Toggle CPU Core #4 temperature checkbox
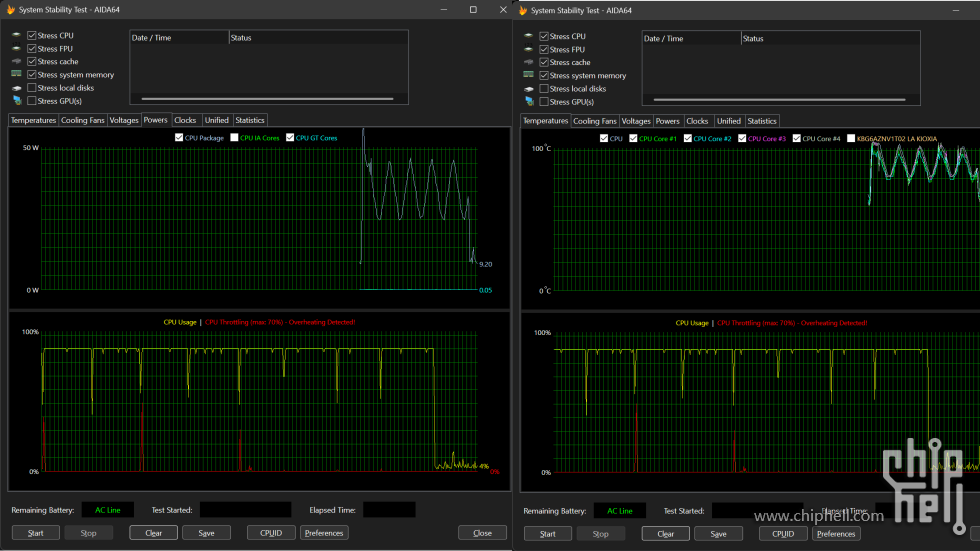This screenshot has height=551, width=980. [x=796, y=138]
